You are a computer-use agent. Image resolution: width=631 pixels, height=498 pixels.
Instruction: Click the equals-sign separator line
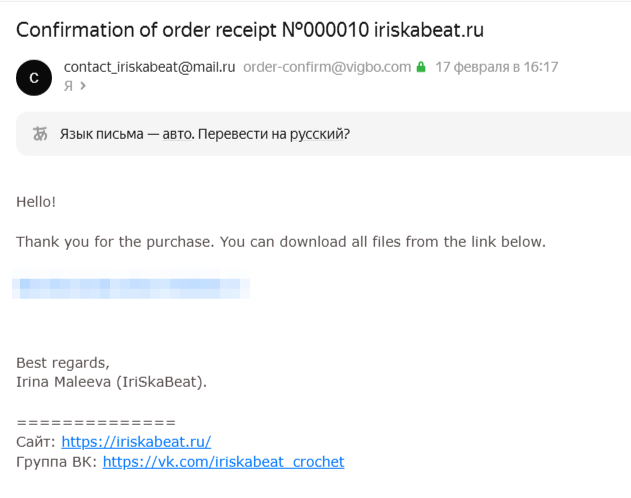click(x=96, y=421)
